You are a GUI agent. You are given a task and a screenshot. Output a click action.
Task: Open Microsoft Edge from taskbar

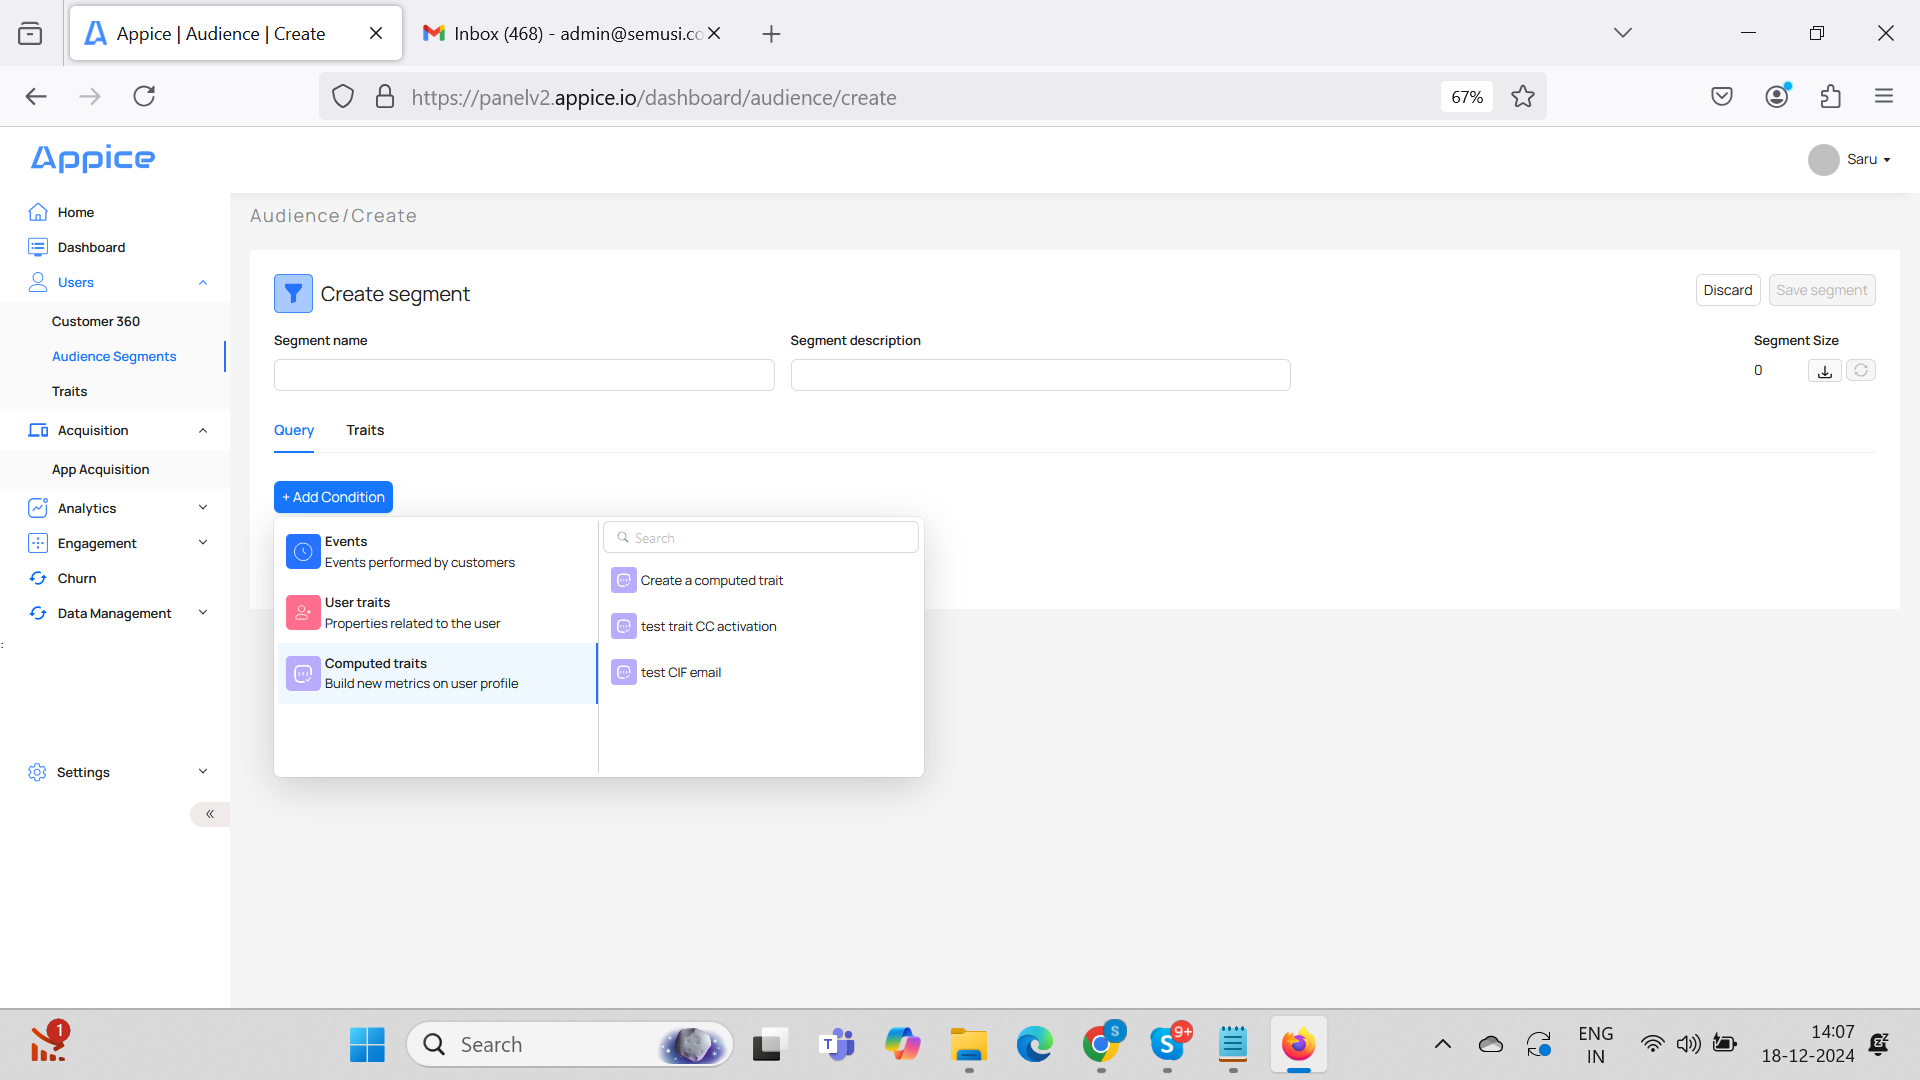coord(1034,1045)
